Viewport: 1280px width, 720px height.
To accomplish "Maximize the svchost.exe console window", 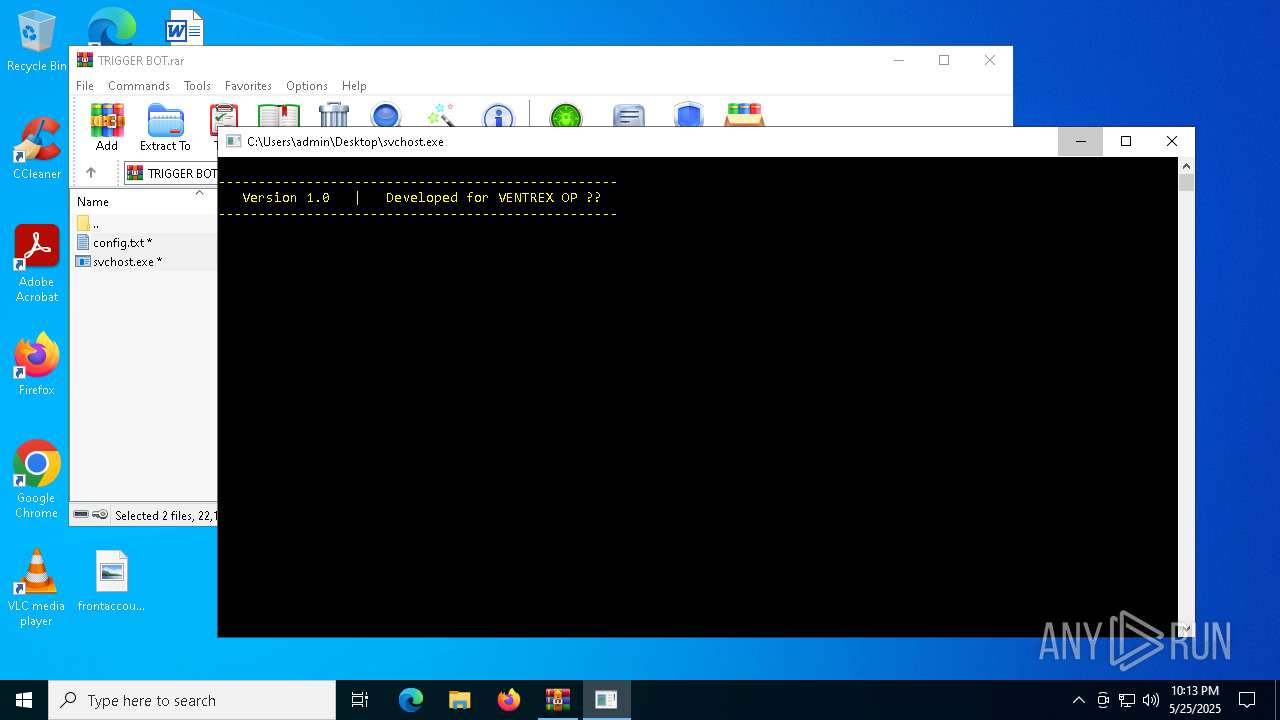I will (1126, 141).
